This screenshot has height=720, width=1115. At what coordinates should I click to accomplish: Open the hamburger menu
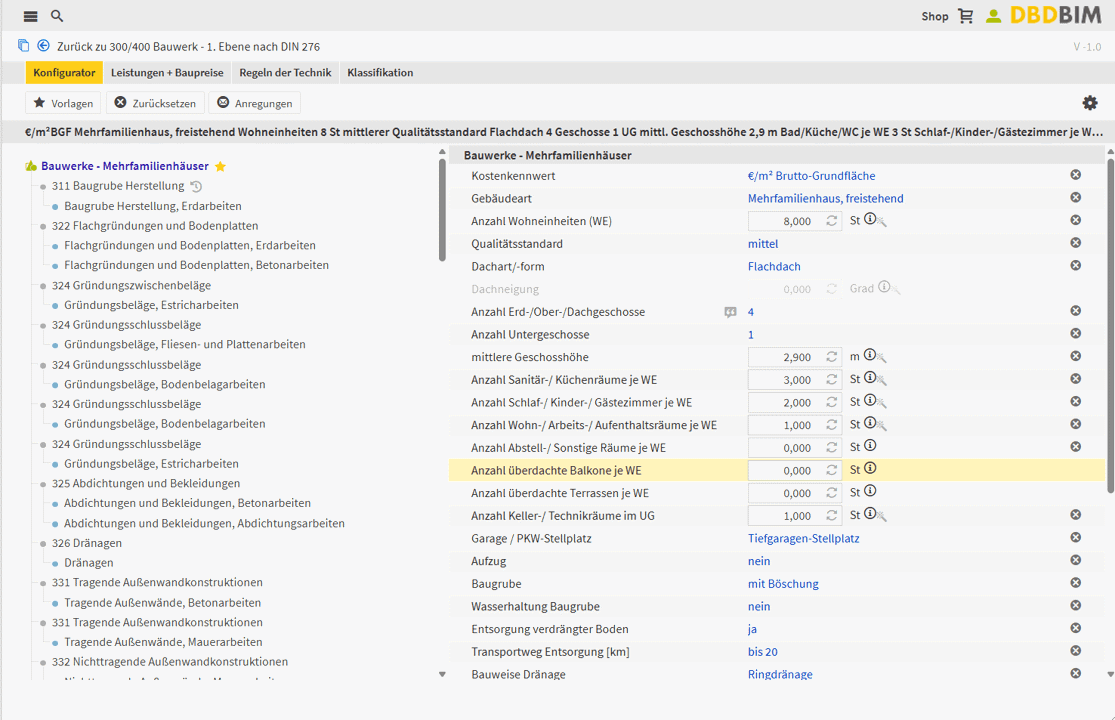30,16
